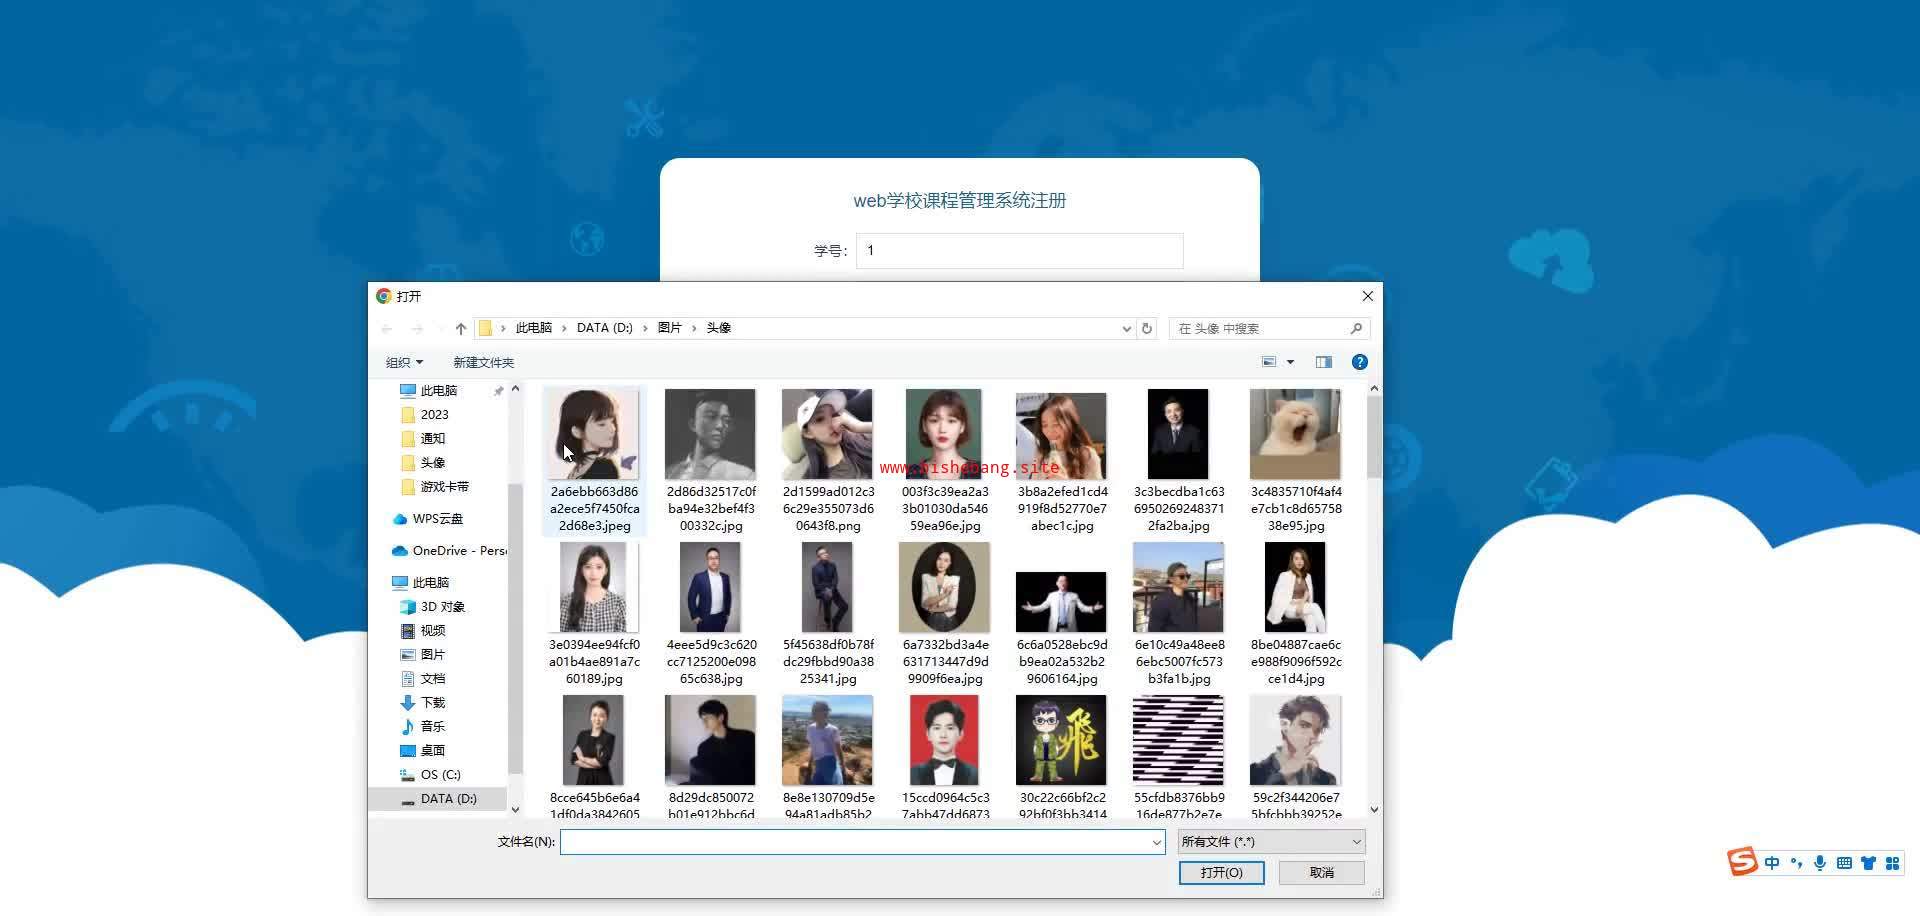
Task: Click the magnifier icon in the search box
Action: click(1356, 328)
